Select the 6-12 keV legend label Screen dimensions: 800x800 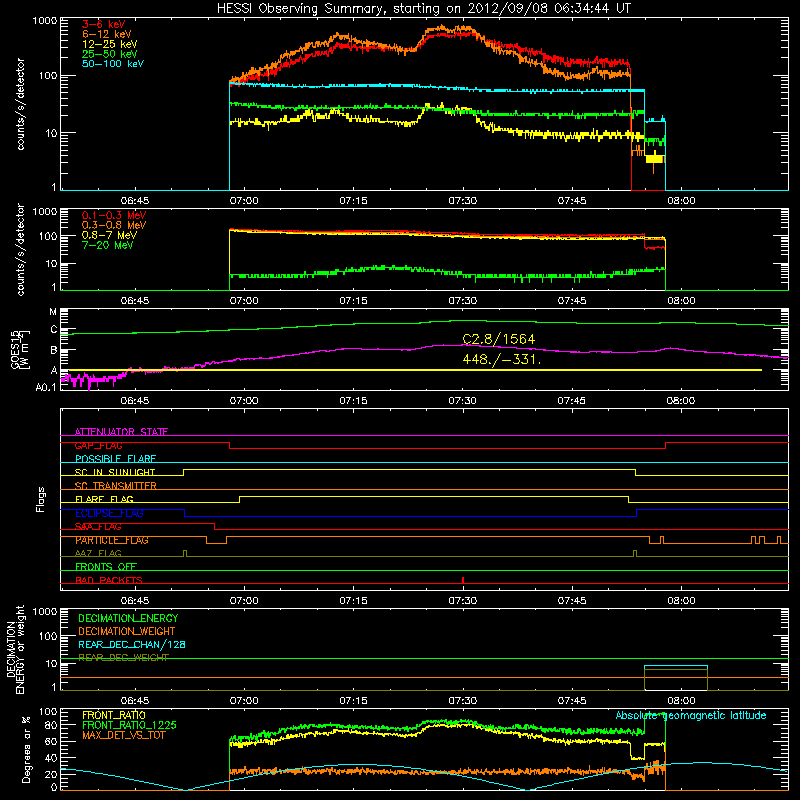coord(107,34)
